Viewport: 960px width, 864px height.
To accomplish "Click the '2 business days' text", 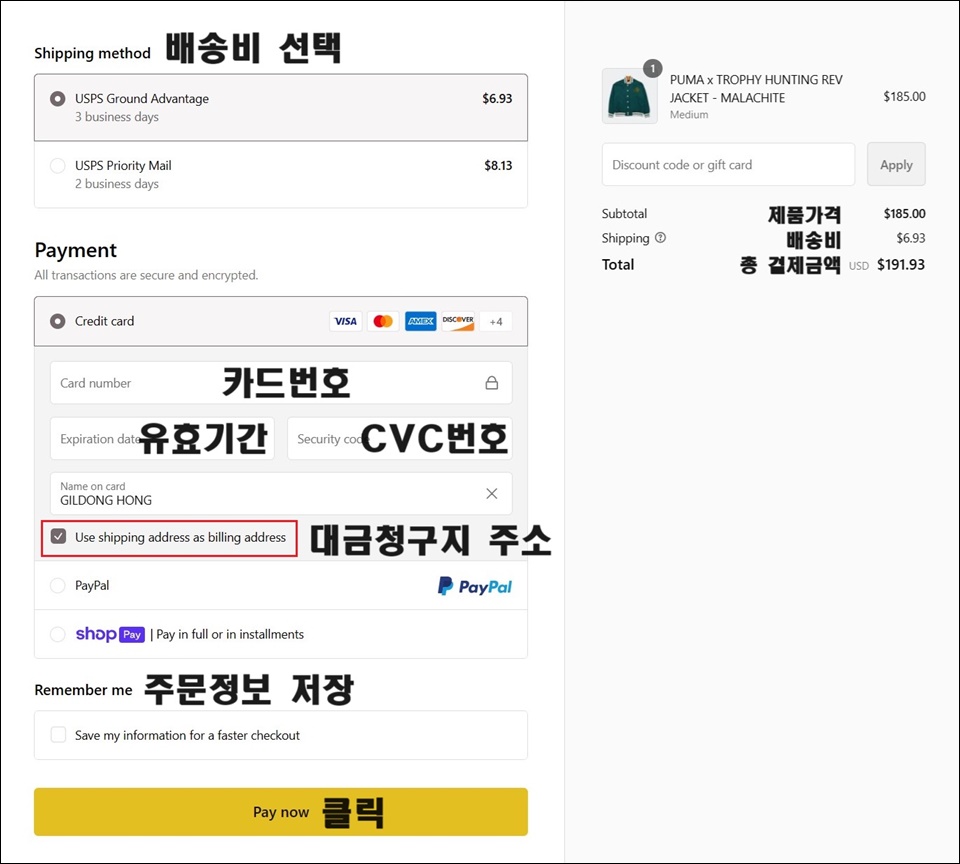I will click(117, 184).
